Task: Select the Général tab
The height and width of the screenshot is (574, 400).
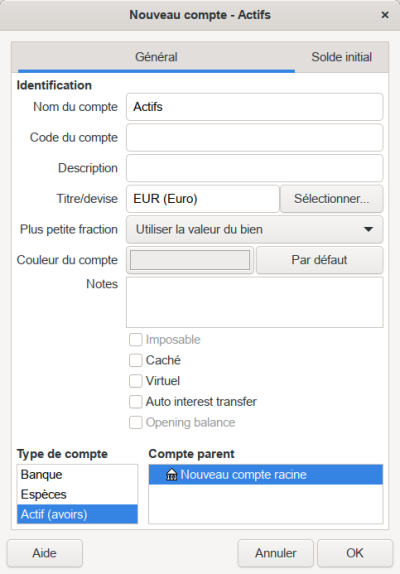Action: pyautogui.click(x=156, y=57)
